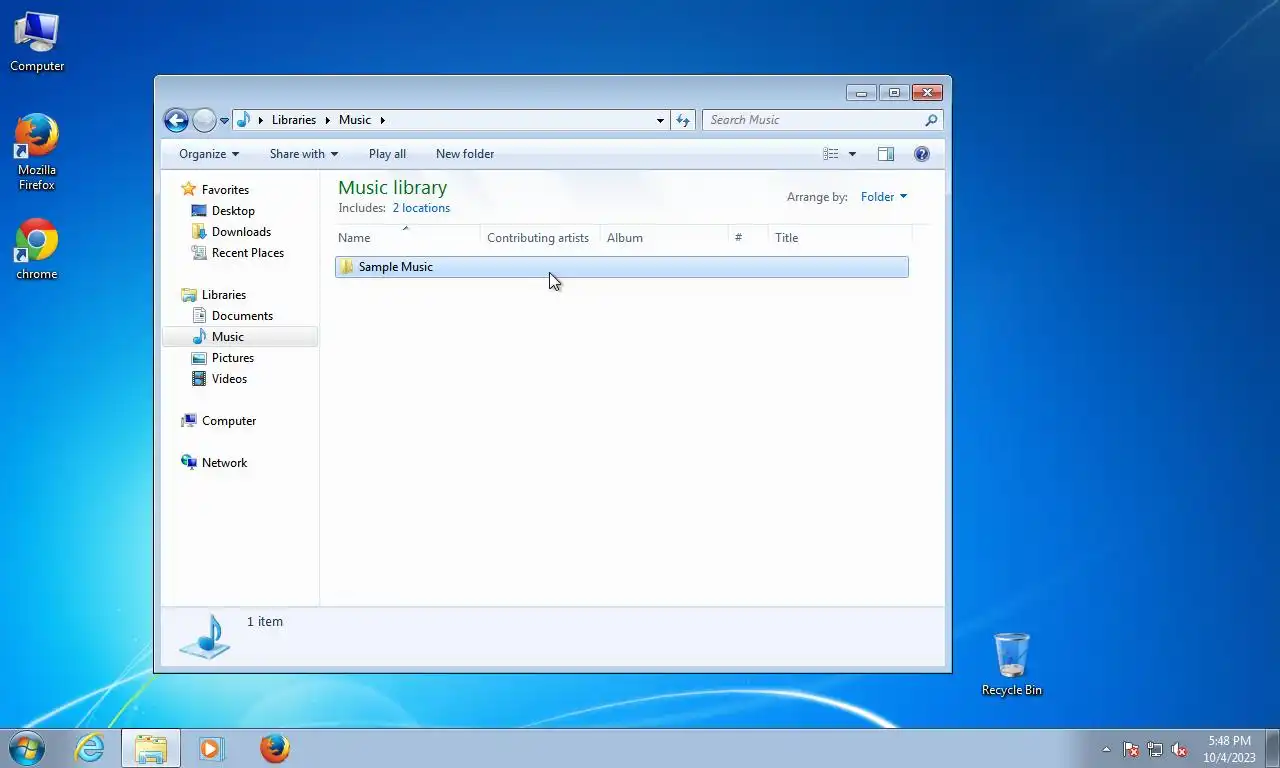Click Play all in the toolbar

(387, 154)
